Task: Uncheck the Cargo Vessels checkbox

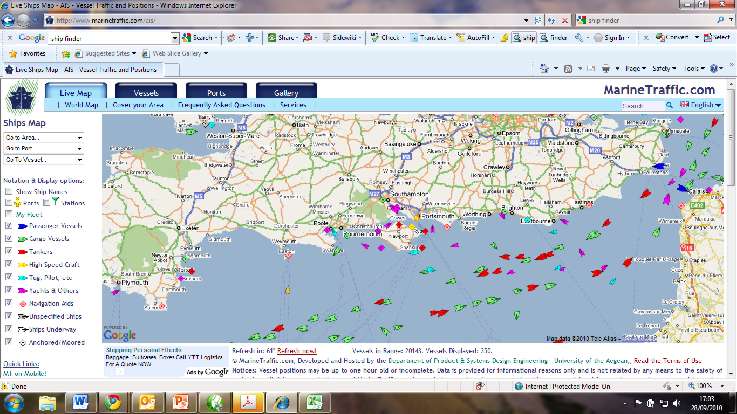Action: click(9, 239)
